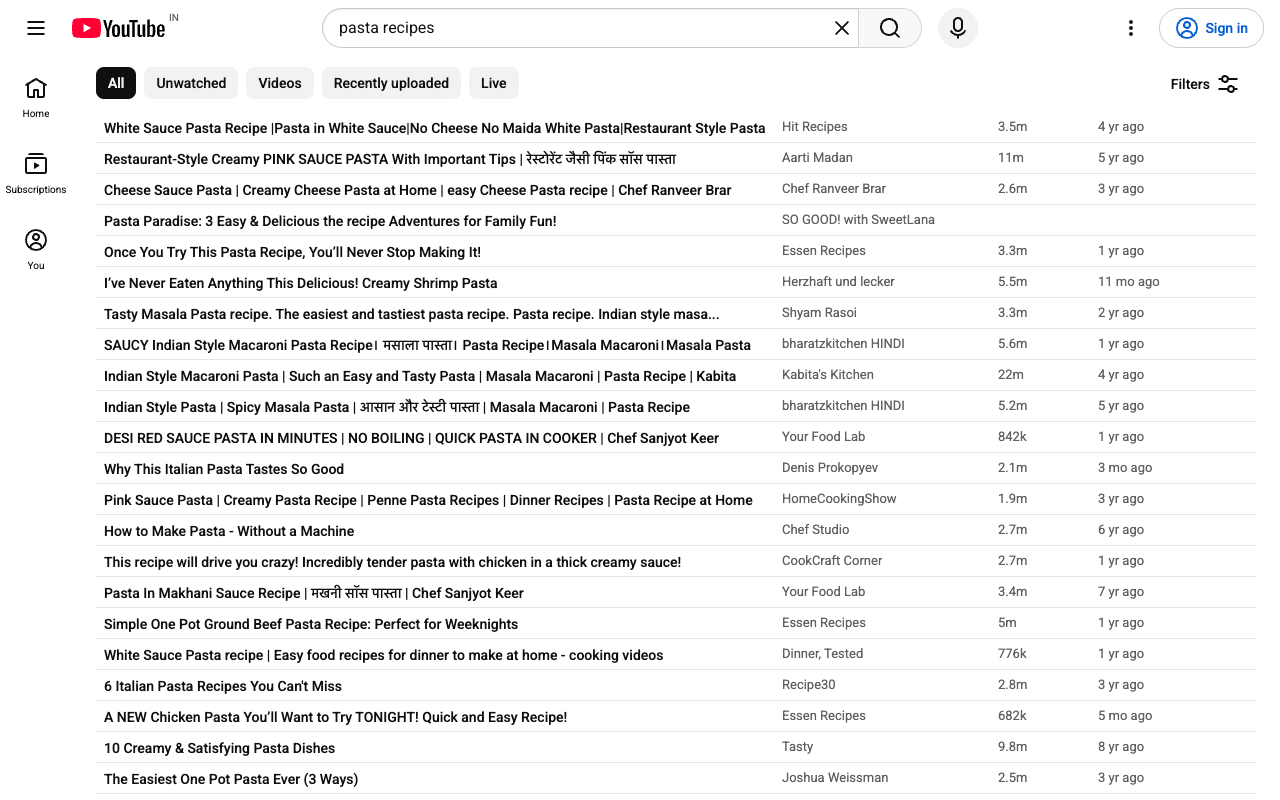
Task: Open the You section in sidebar
Action: (36, 250)
